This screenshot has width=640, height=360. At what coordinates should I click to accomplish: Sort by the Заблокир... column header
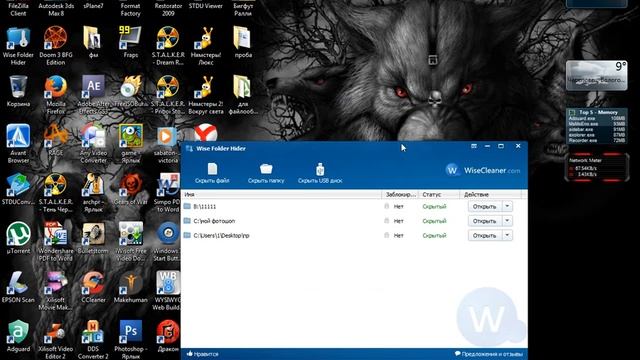click(x=400, y=195)
